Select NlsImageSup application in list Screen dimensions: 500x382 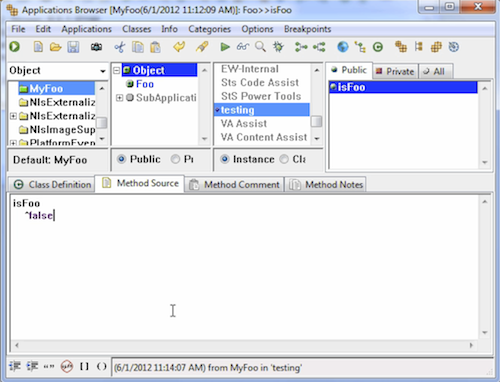click(x=62, y=130)
